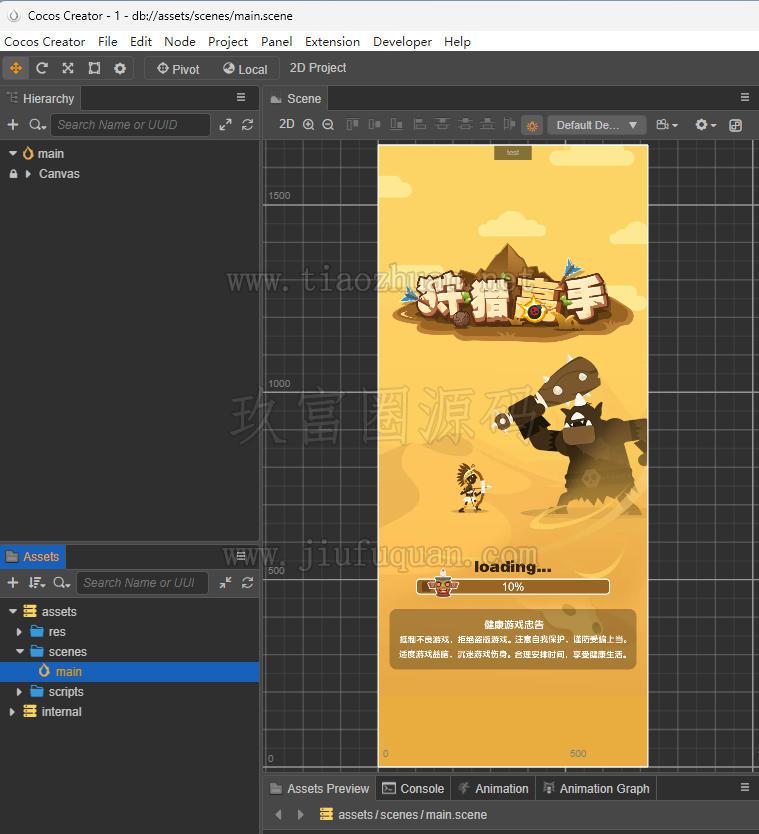Click the Hierarchy search field

(x=130, y=124)
